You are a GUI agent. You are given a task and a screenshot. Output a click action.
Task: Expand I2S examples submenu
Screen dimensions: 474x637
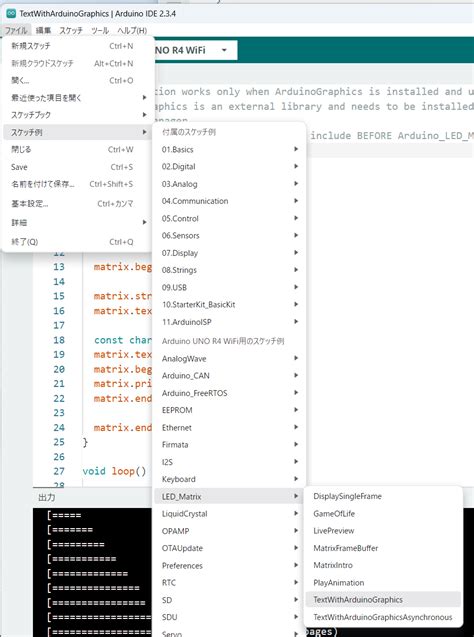tap(229, 462)
